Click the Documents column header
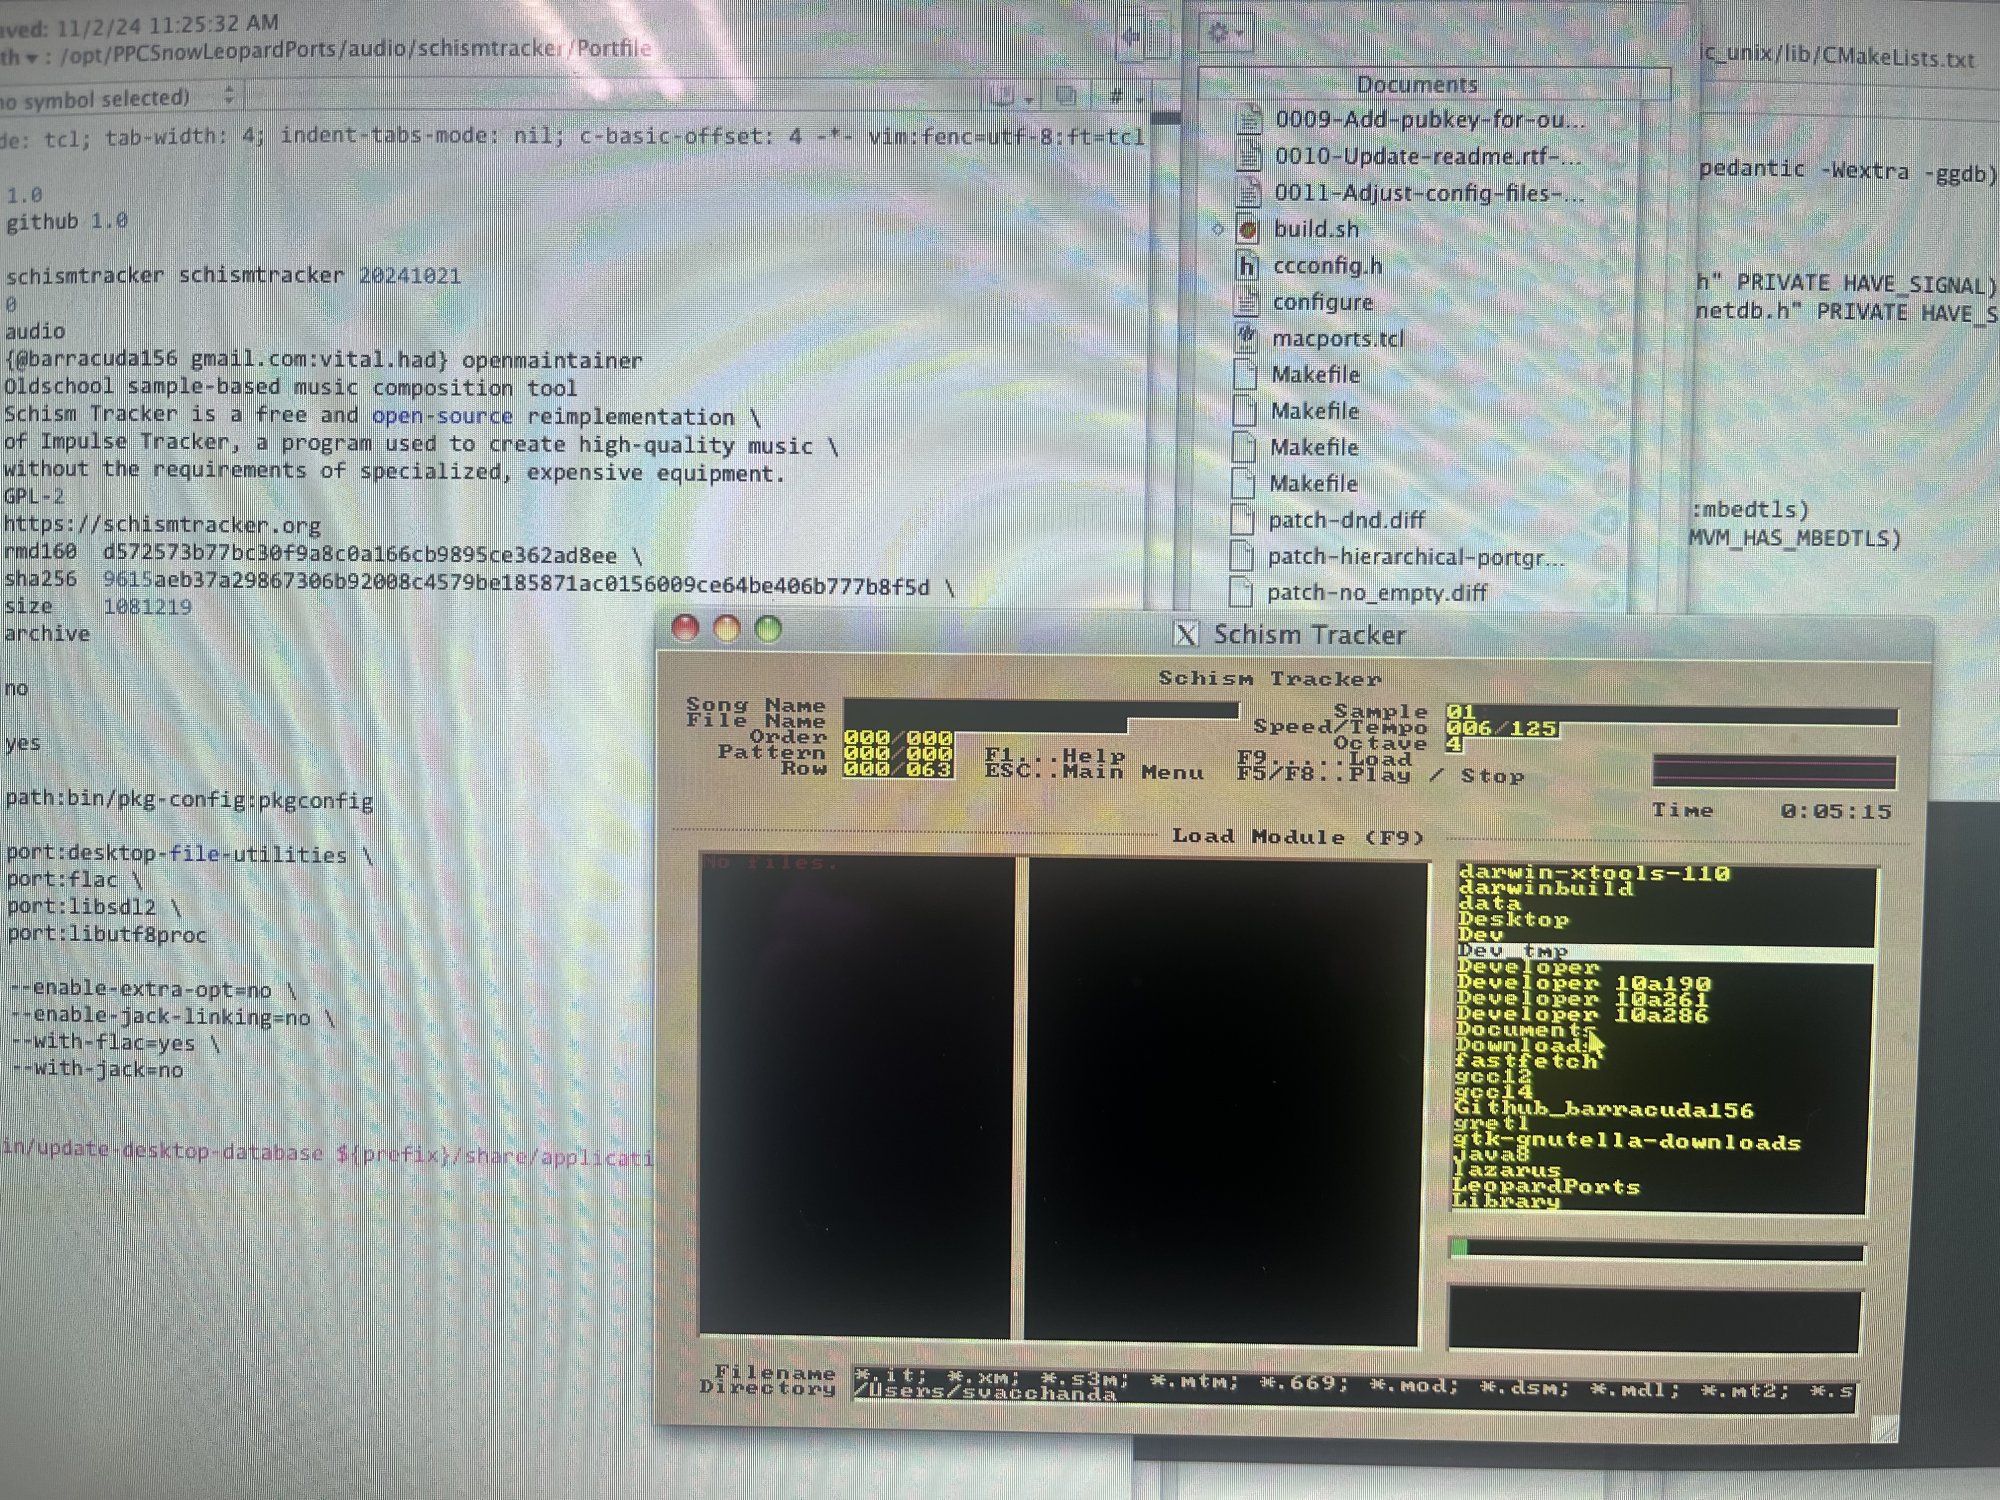Viewport: 2000px width, 1500px height. coord(1416,85)
